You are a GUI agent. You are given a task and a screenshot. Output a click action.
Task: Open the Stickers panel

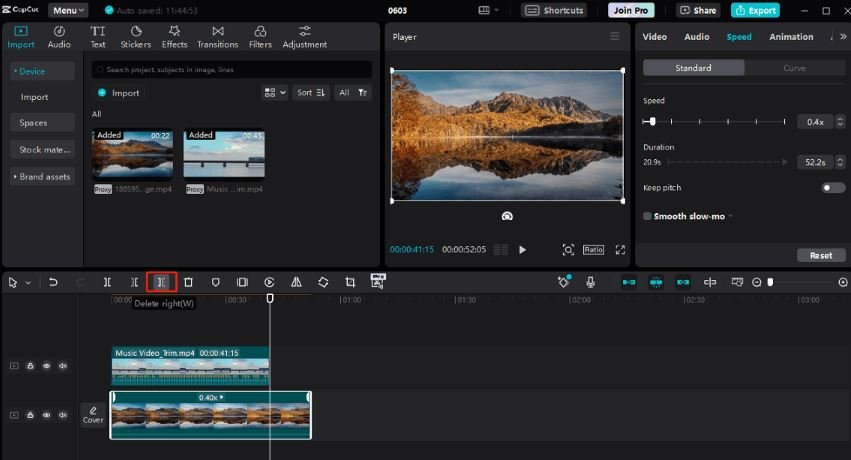coord(136,37)
